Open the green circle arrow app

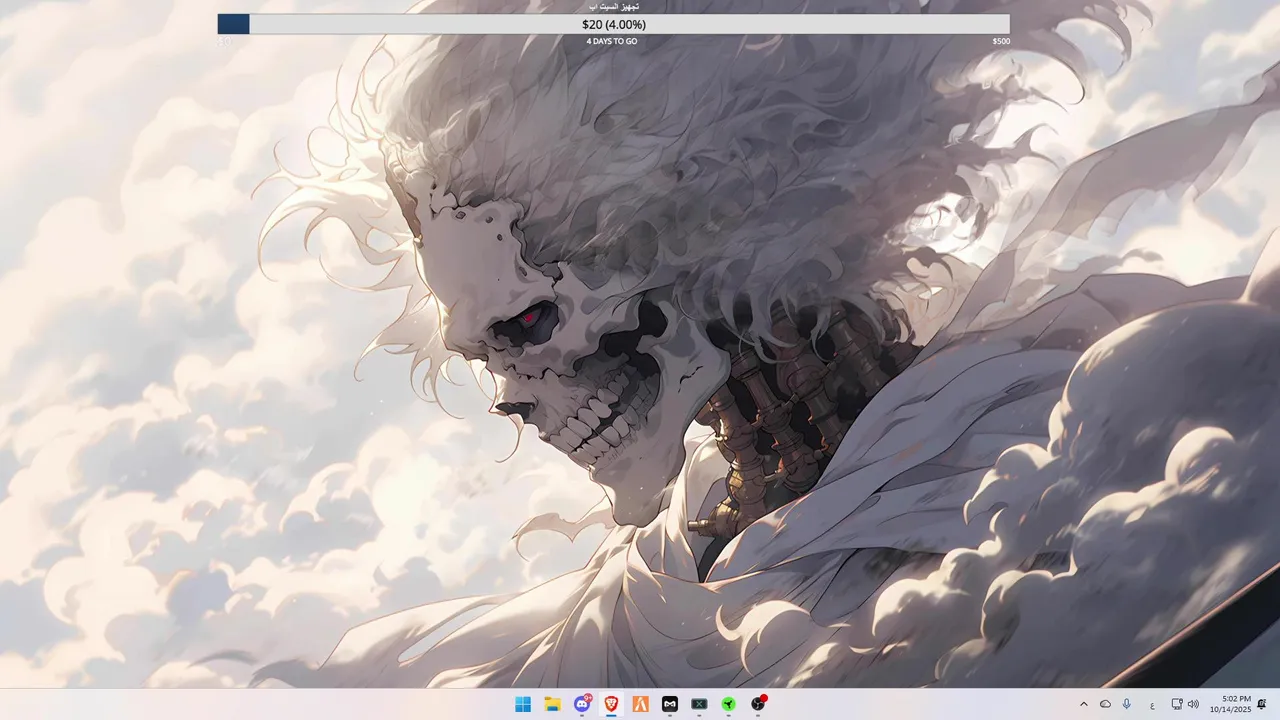tap(729, 704)
